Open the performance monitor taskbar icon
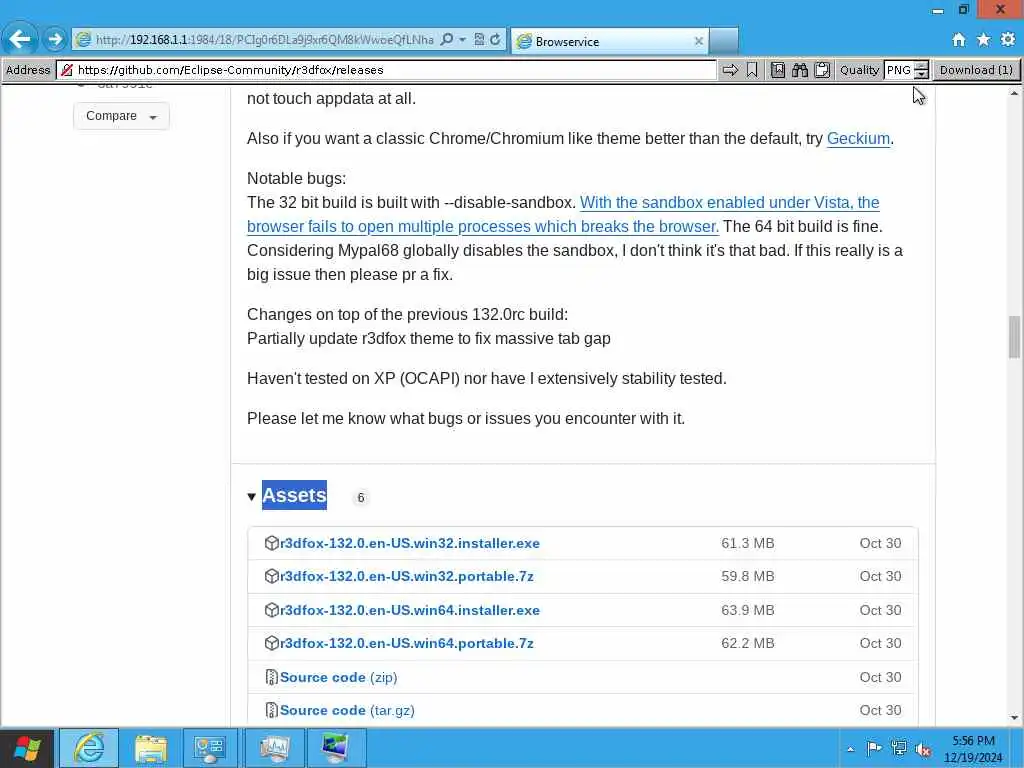This screenshot has height=768, width=1024. coord(274,748)
